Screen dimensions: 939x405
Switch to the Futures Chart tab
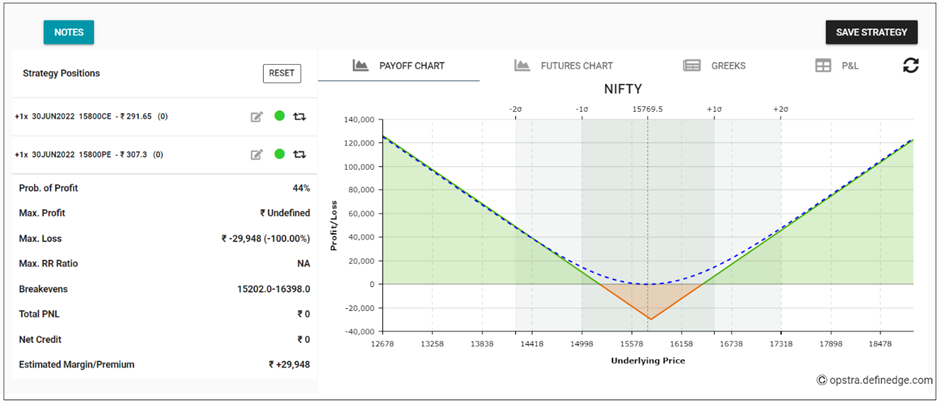click(576, 66)
